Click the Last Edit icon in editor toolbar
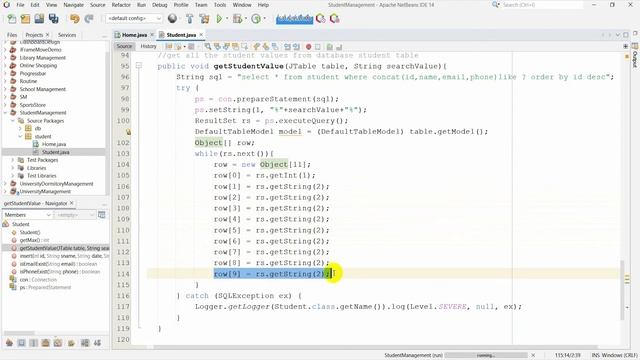The height and width of the screenshot is (360, 640). tap(168, 47)
